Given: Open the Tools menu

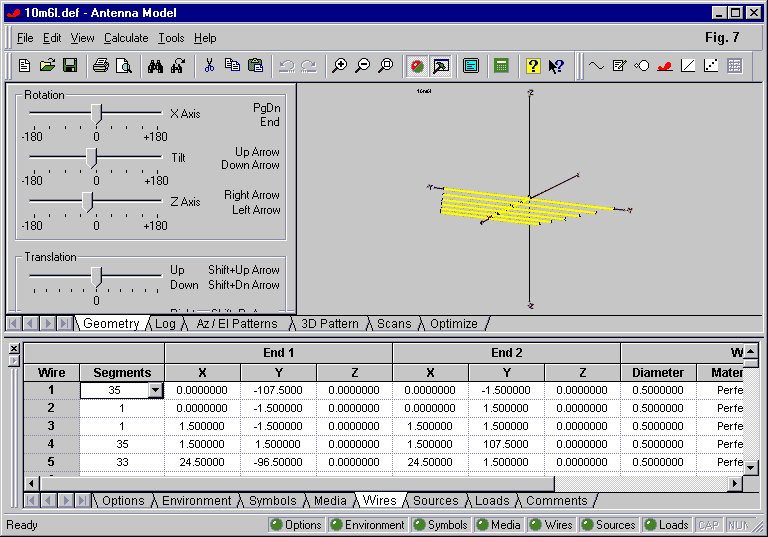Looking at the screenshot, I should [x=171, y=38].
